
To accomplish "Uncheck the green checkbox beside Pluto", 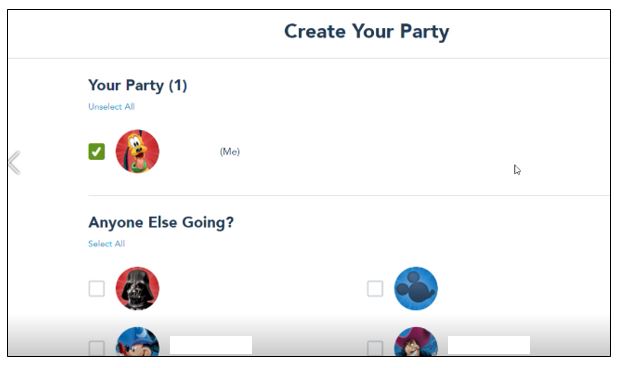I will (x=96, y=151).
